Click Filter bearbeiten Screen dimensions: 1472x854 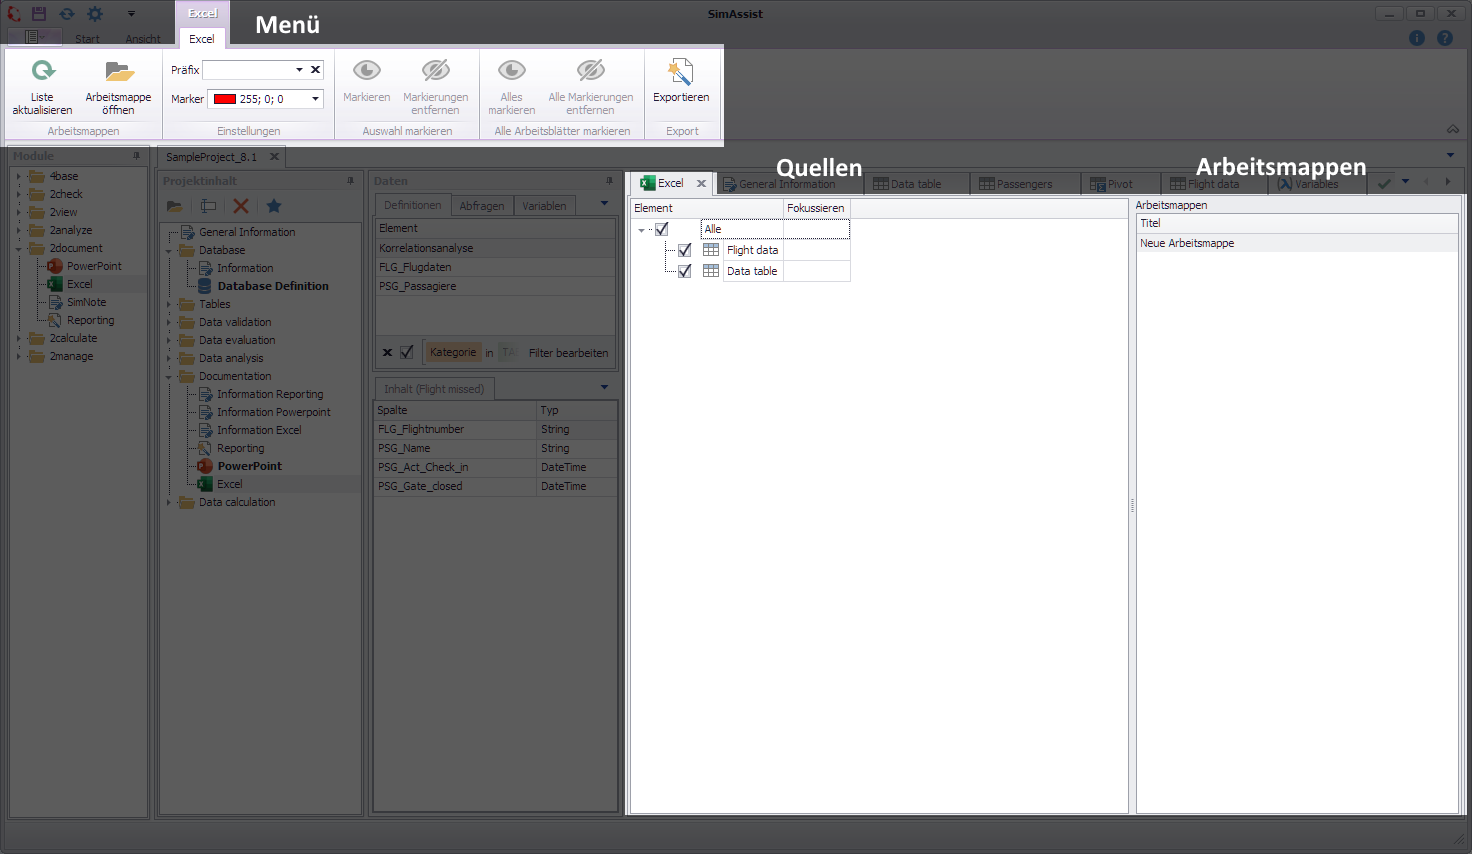(x=568, y=353)
